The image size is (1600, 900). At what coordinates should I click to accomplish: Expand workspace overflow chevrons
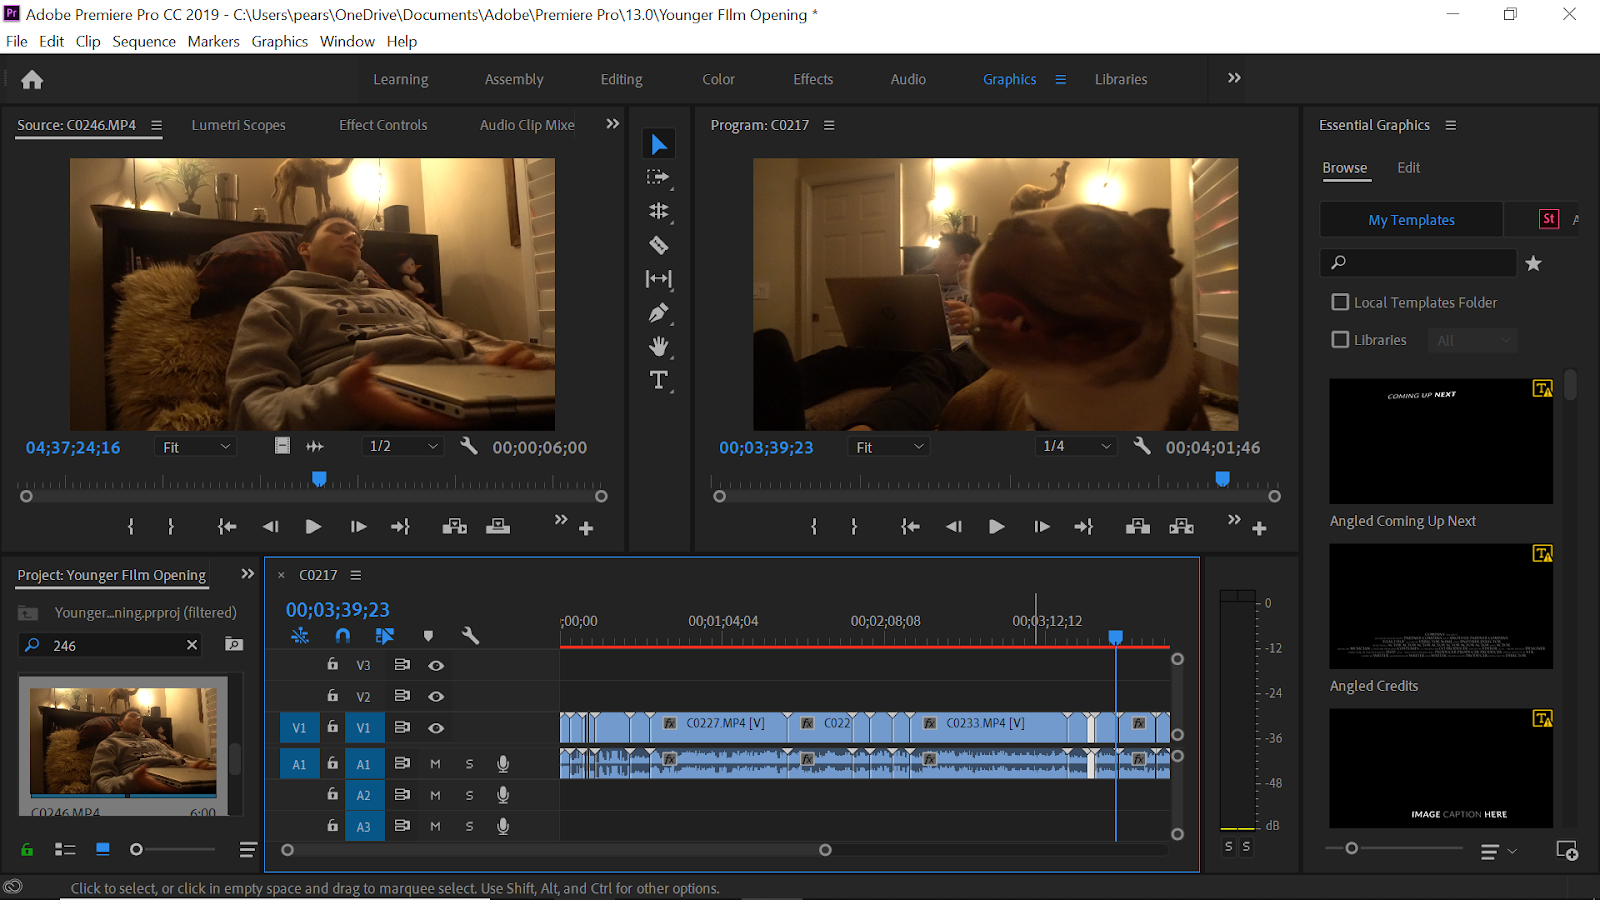coord(1234,78)
